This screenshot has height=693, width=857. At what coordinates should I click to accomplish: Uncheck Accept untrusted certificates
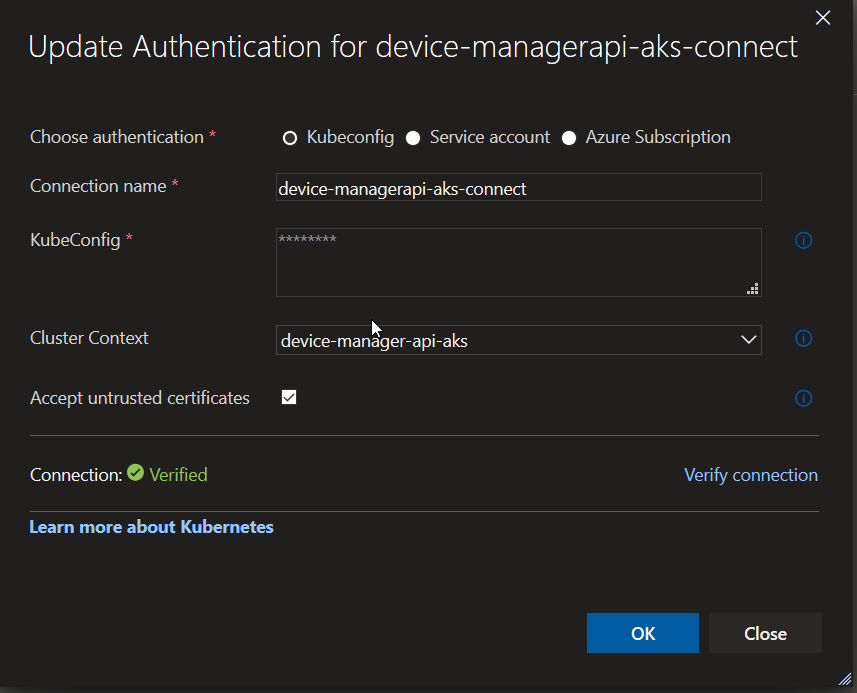(x=289, y=397)
